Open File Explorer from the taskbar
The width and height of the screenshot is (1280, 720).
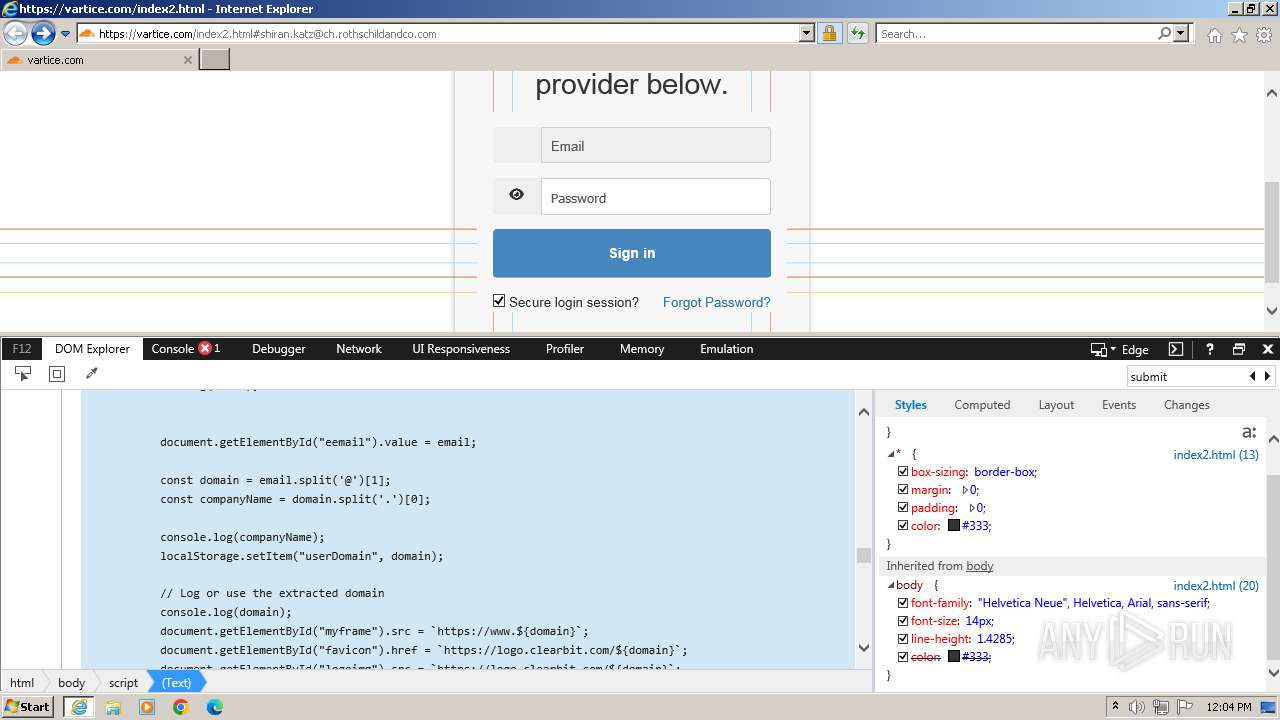113,707
